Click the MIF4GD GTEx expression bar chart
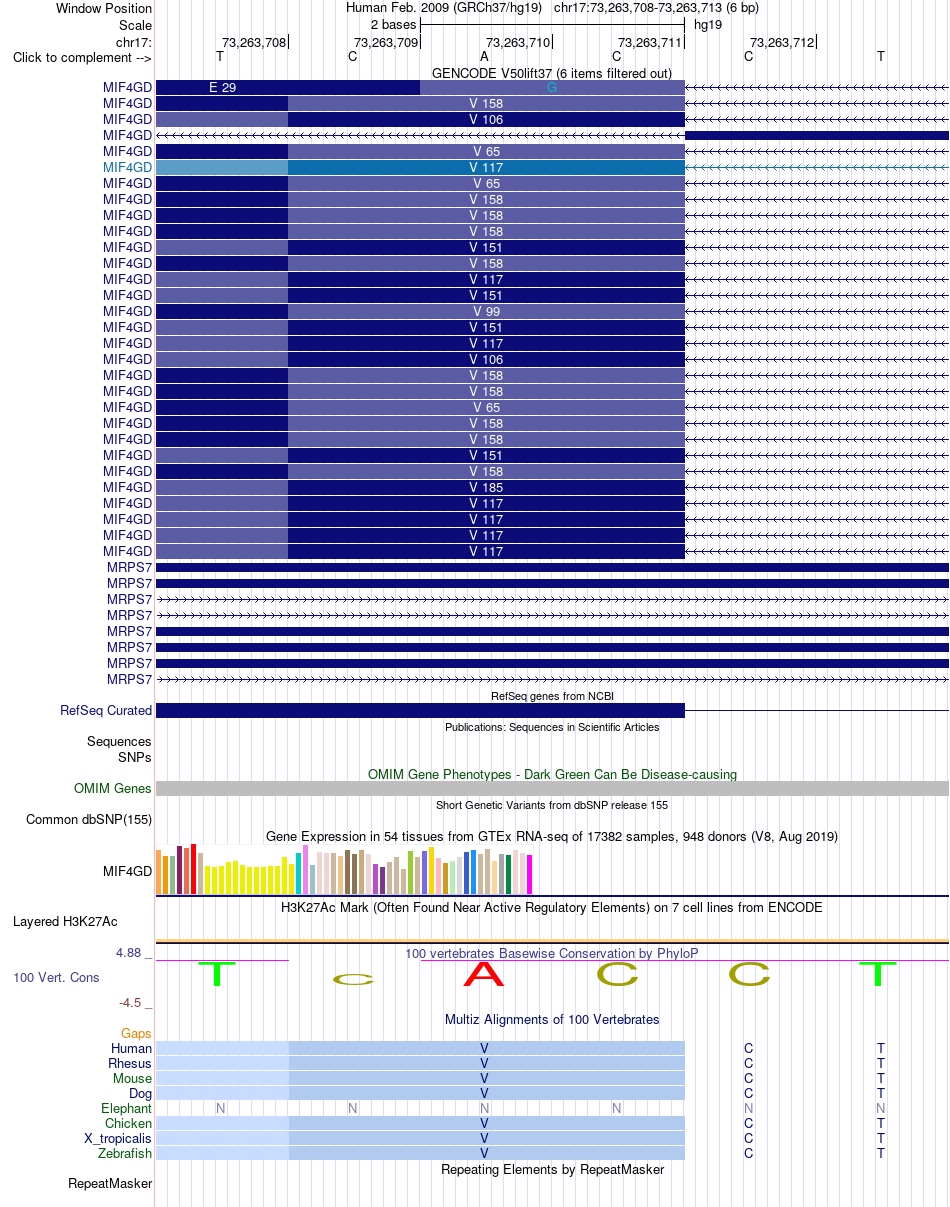950x1207 pixels. pos(345,870)
